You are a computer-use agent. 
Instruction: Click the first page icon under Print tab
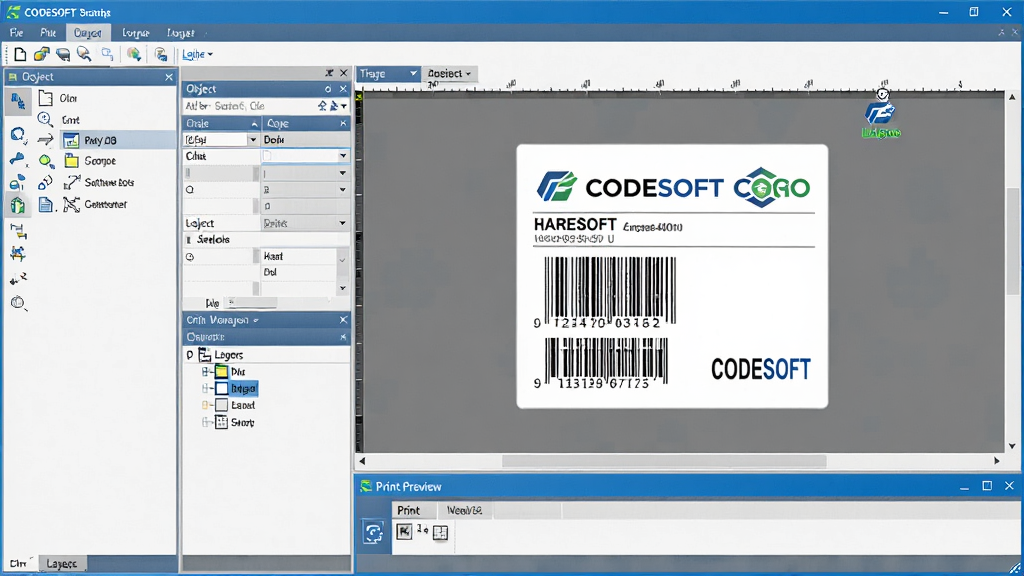[404, 532]
